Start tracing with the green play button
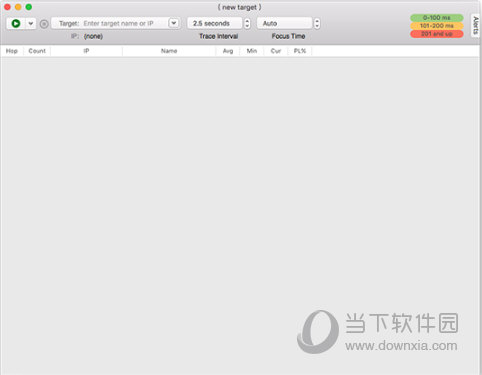 (15, 23)
